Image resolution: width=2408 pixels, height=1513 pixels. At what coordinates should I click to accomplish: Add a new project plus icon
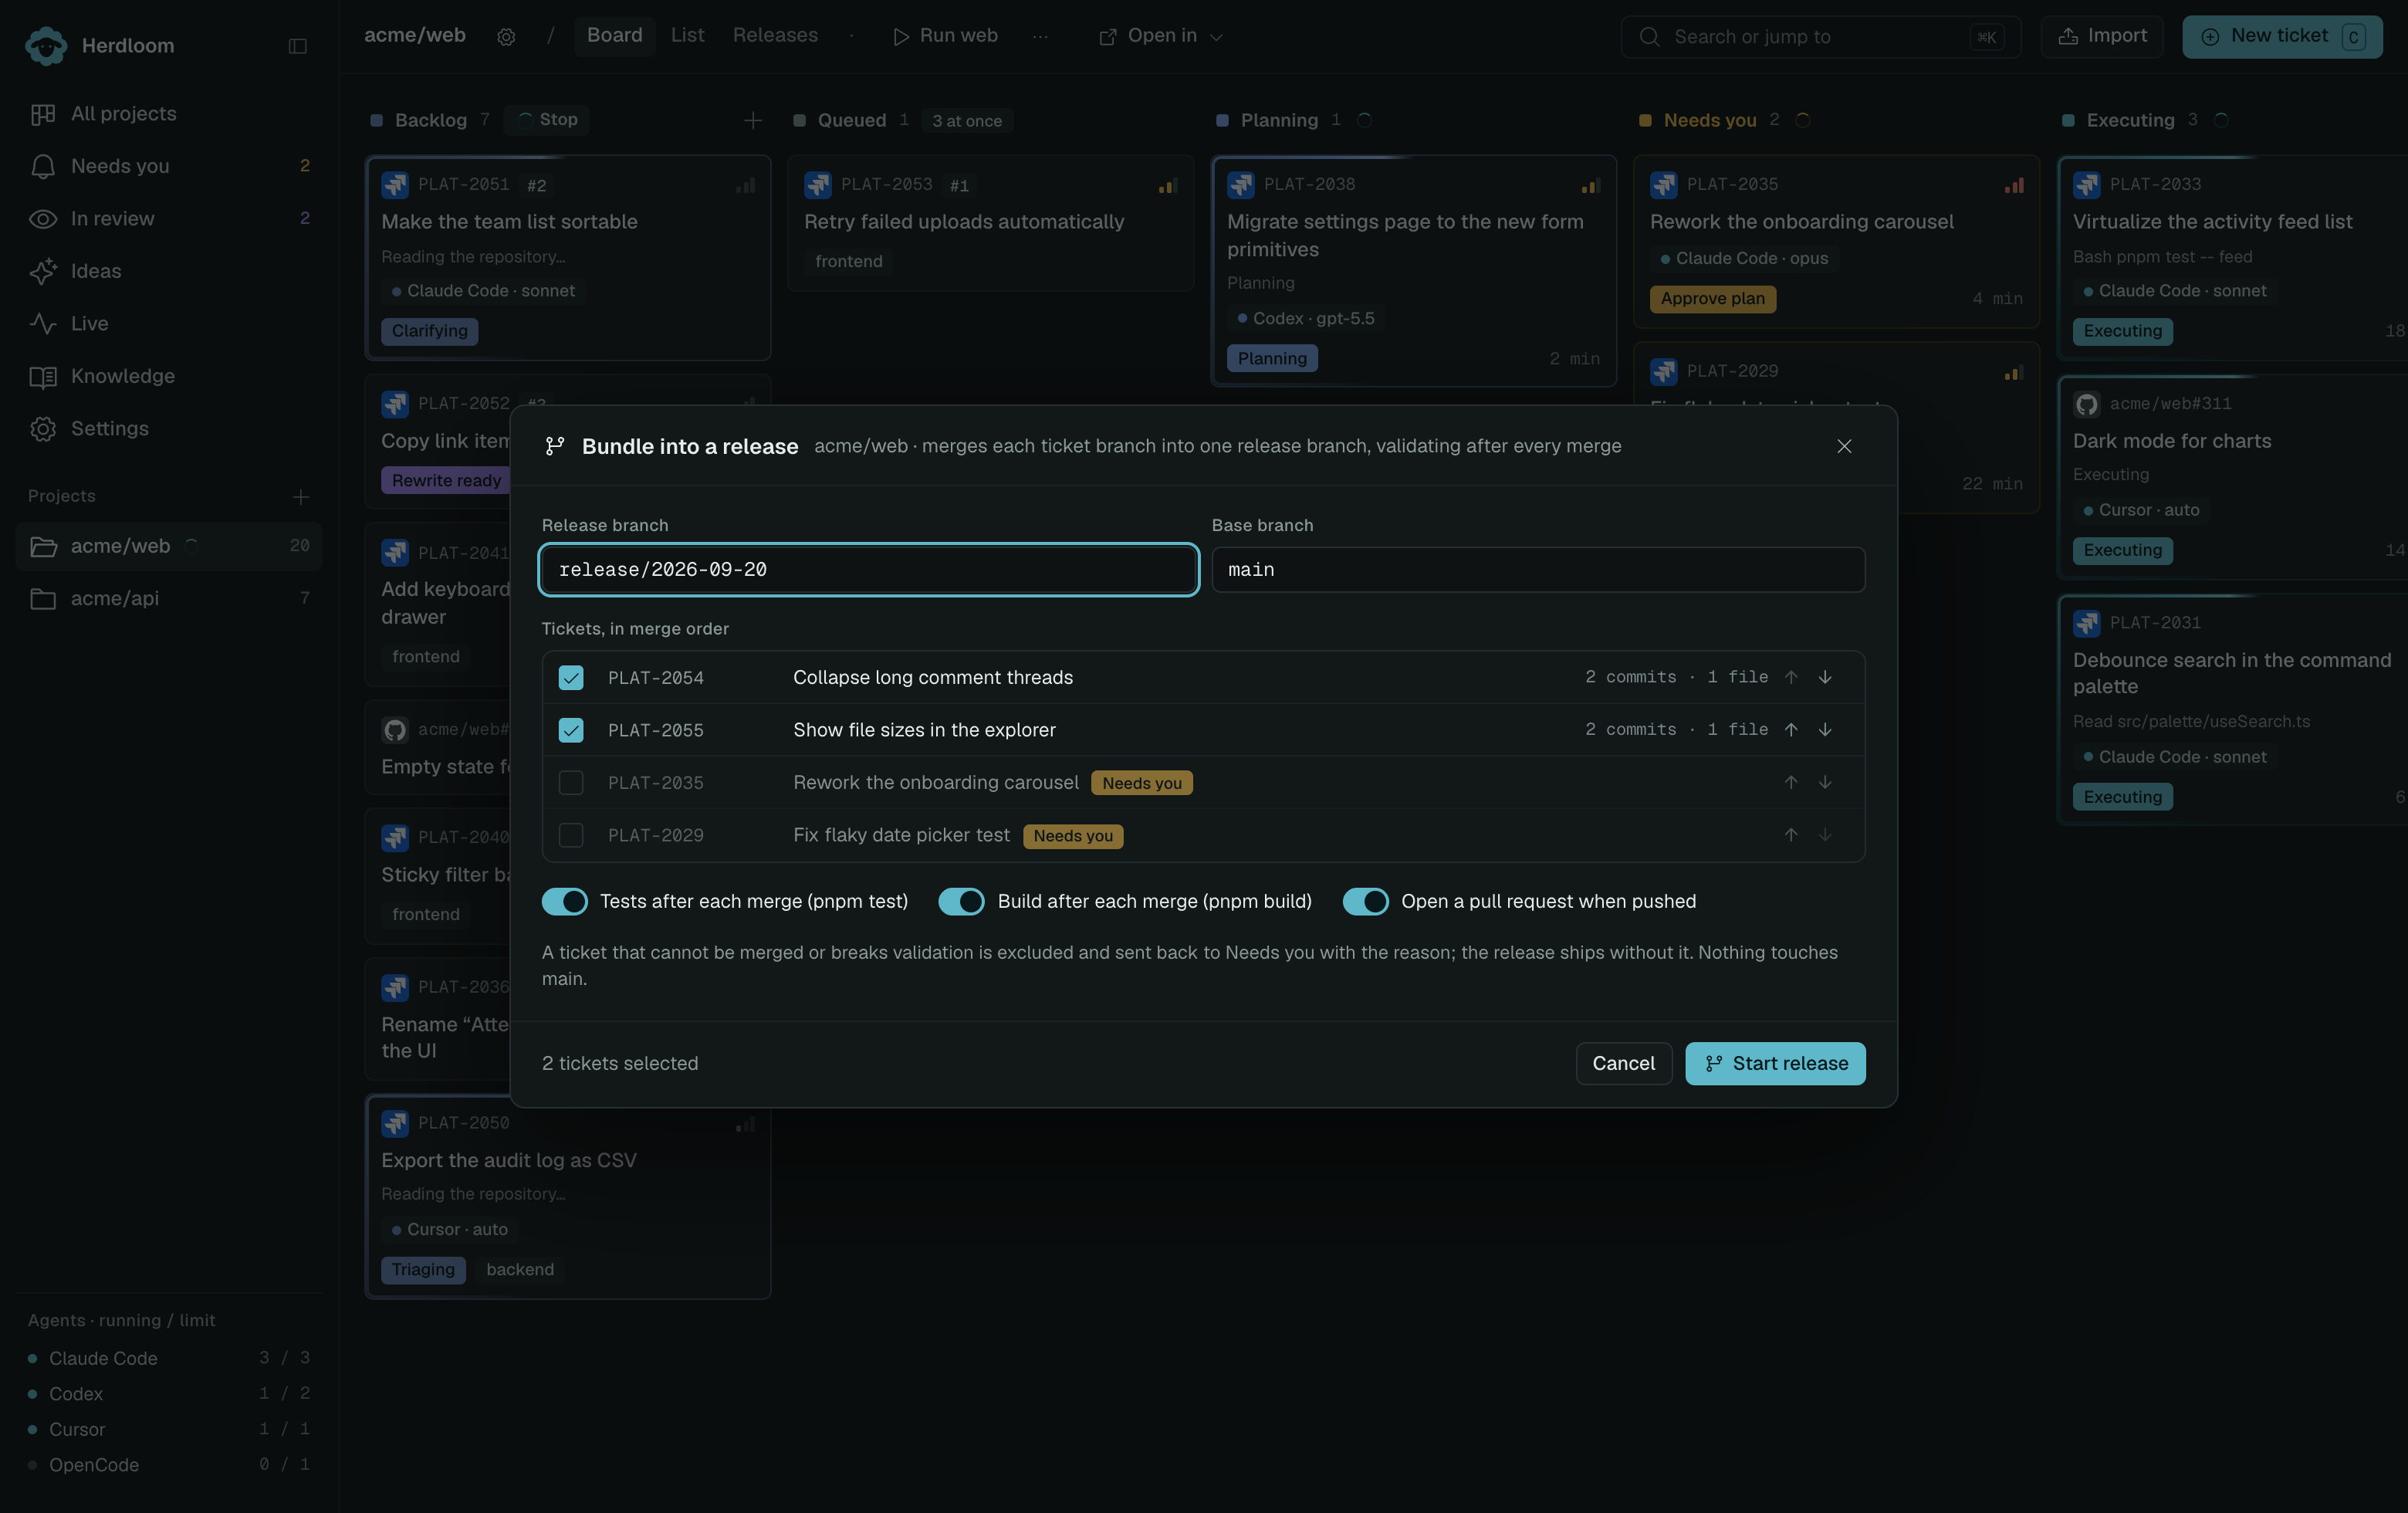coord(300,497)
